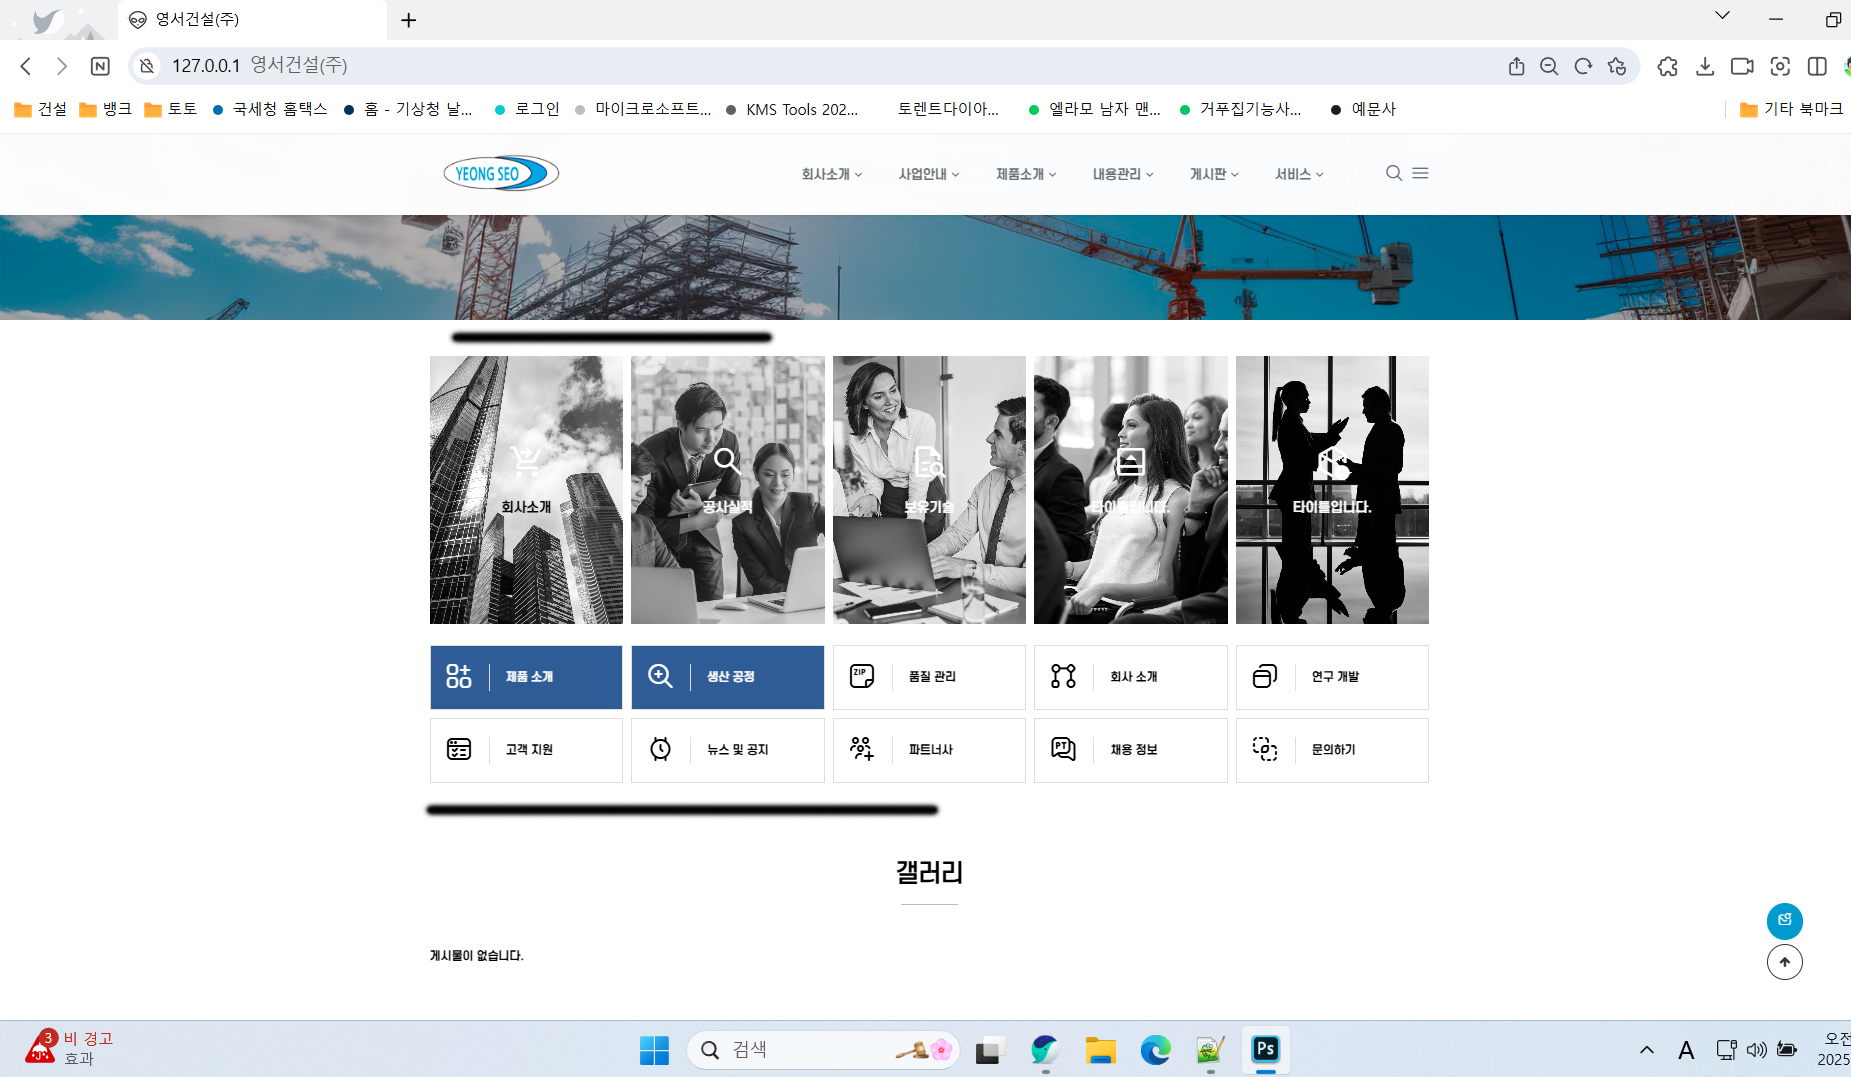The width and height of the screenshot is (1851, 1077).
Task: Click the 생산 공정 button
Action: [728, 677]
